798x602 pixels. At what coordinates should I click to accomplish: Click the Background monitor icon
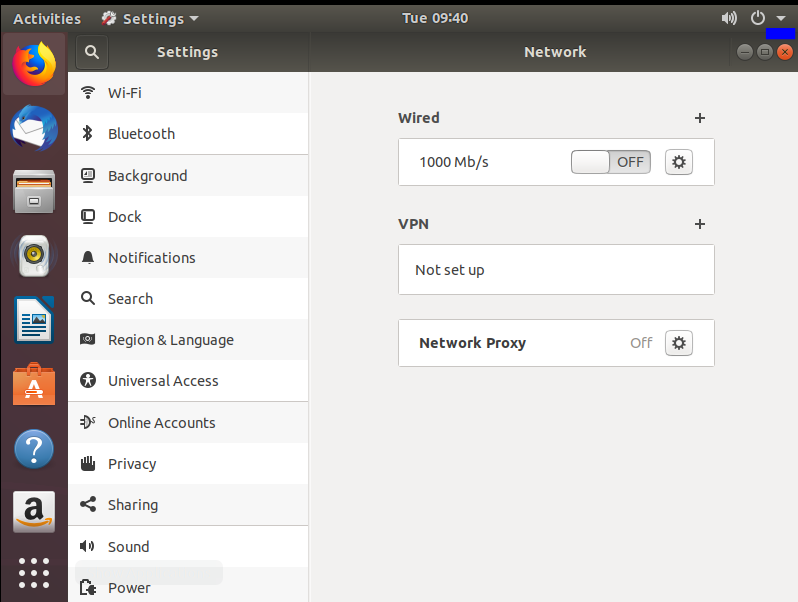(88, 176)
